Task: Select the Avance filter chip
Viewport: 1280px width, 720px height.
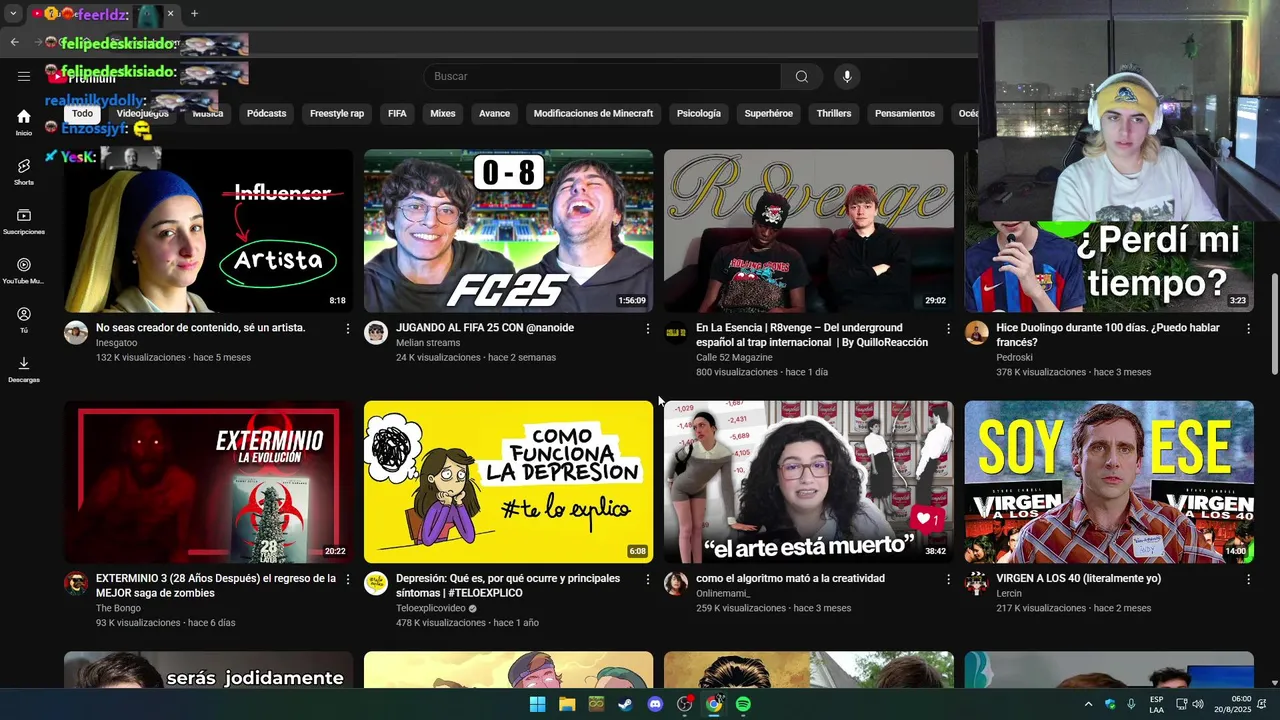Action: (x=494, y=113)
